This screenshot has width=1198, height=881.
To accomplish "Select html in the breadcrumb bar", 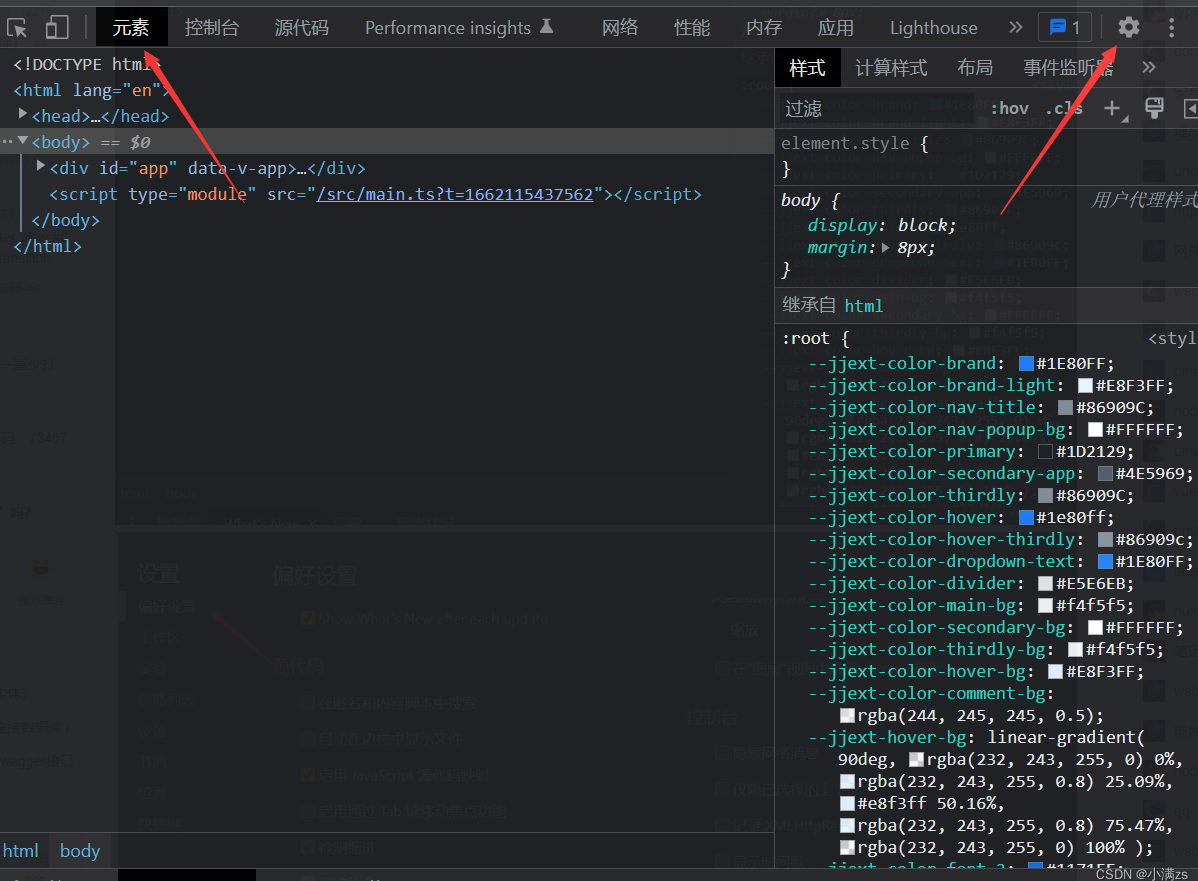I will click(21, 851).
